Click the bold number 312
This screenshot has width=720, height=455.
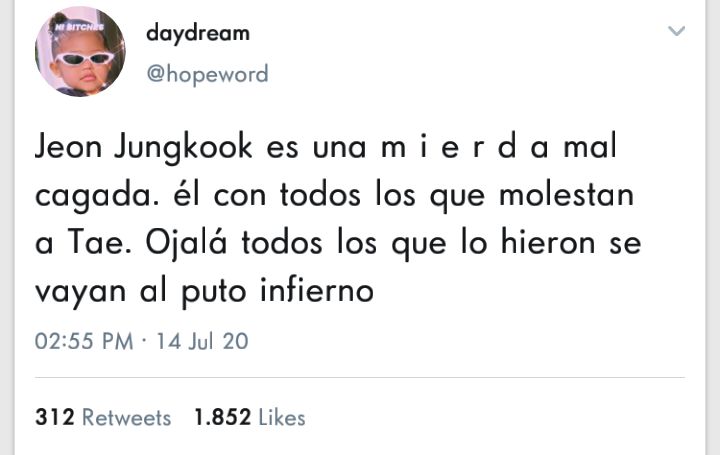(x=55, y=417)
